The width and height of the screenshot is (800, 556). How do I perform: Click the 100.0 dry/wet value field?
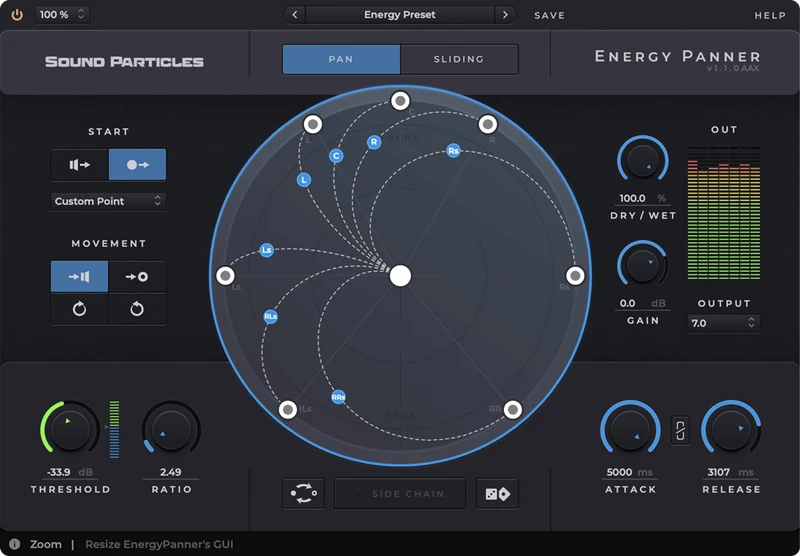(x=642, y=198)
